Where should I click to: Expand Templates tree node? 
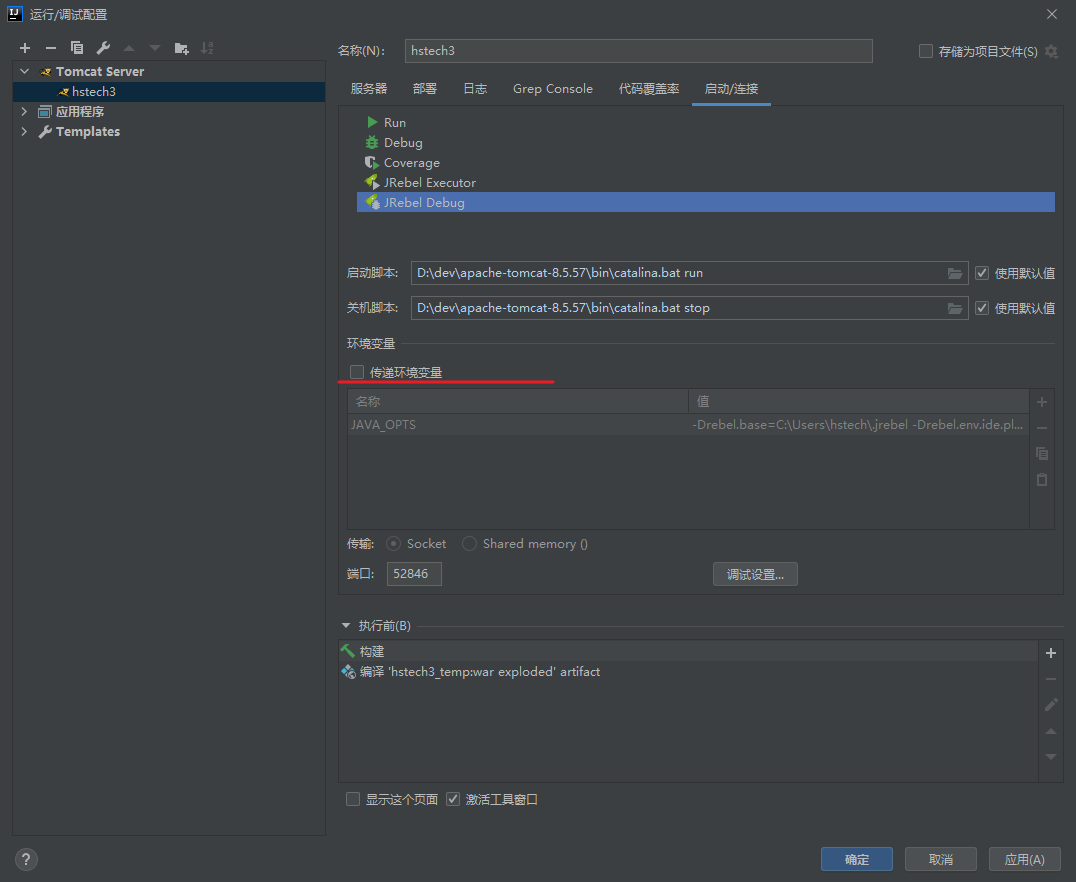point(25,131)
